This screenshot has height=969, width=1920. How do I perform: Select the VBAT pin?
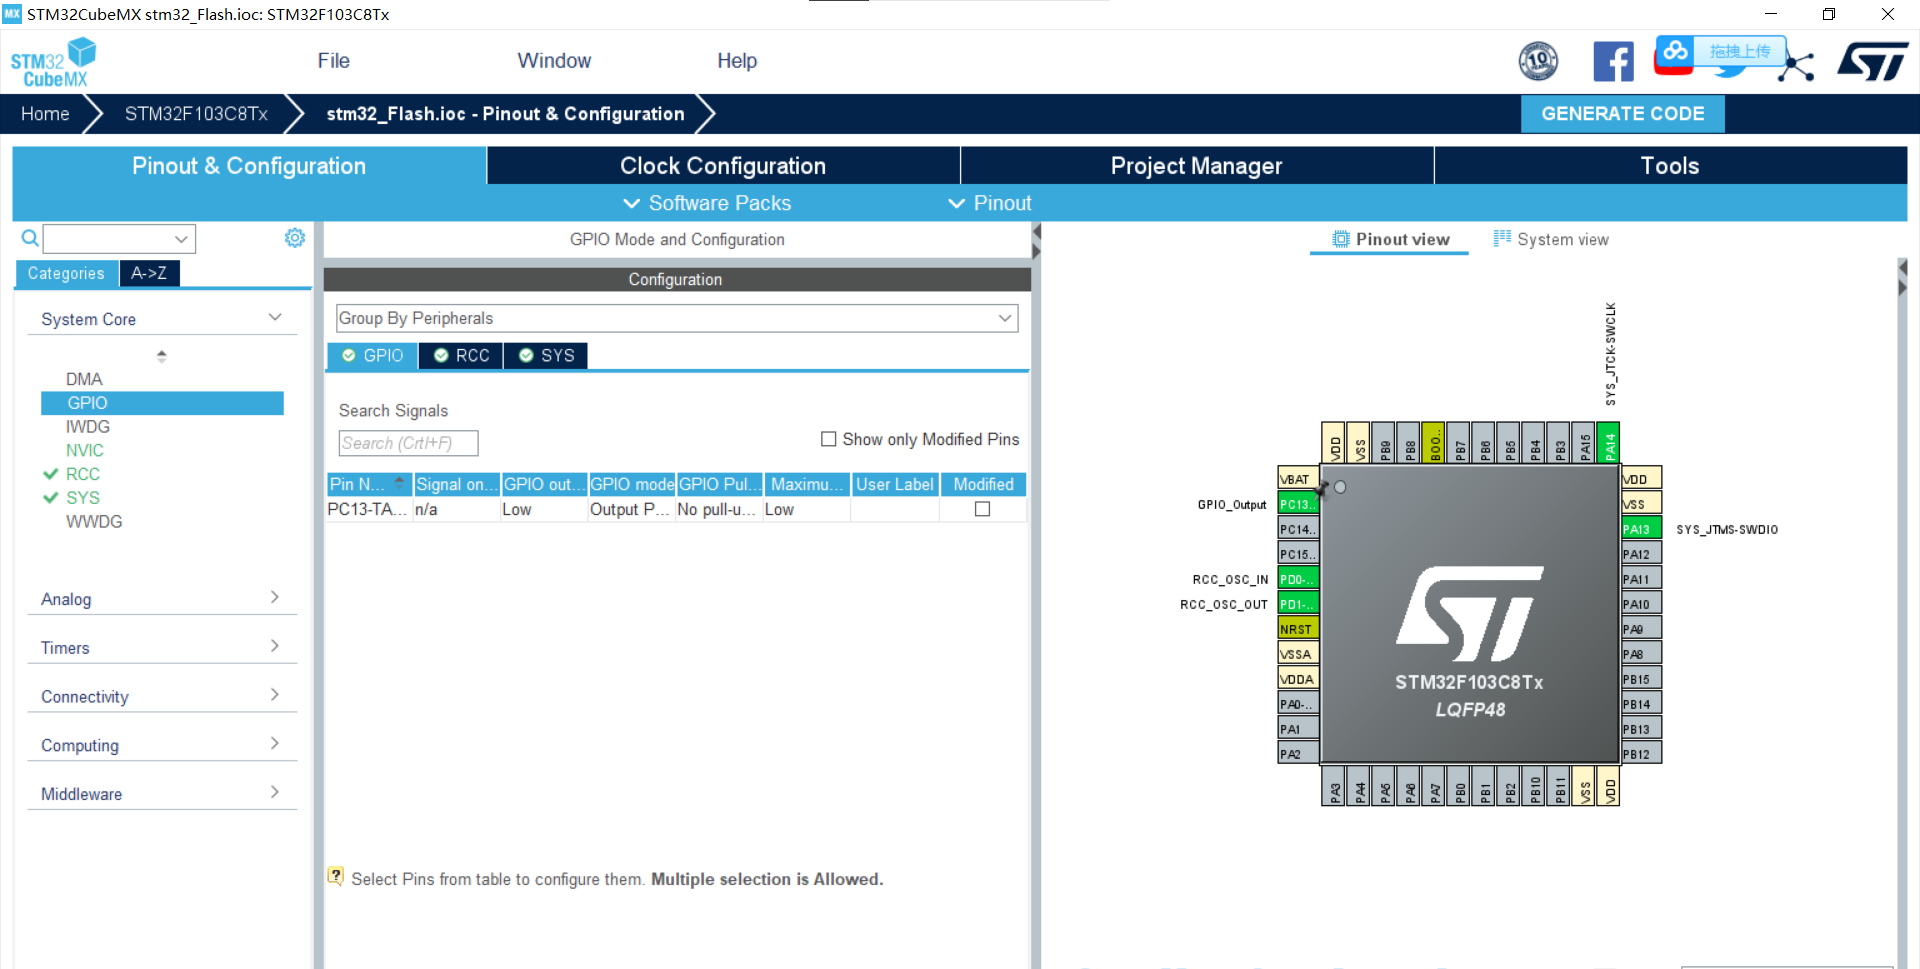tap(1298, 479)
